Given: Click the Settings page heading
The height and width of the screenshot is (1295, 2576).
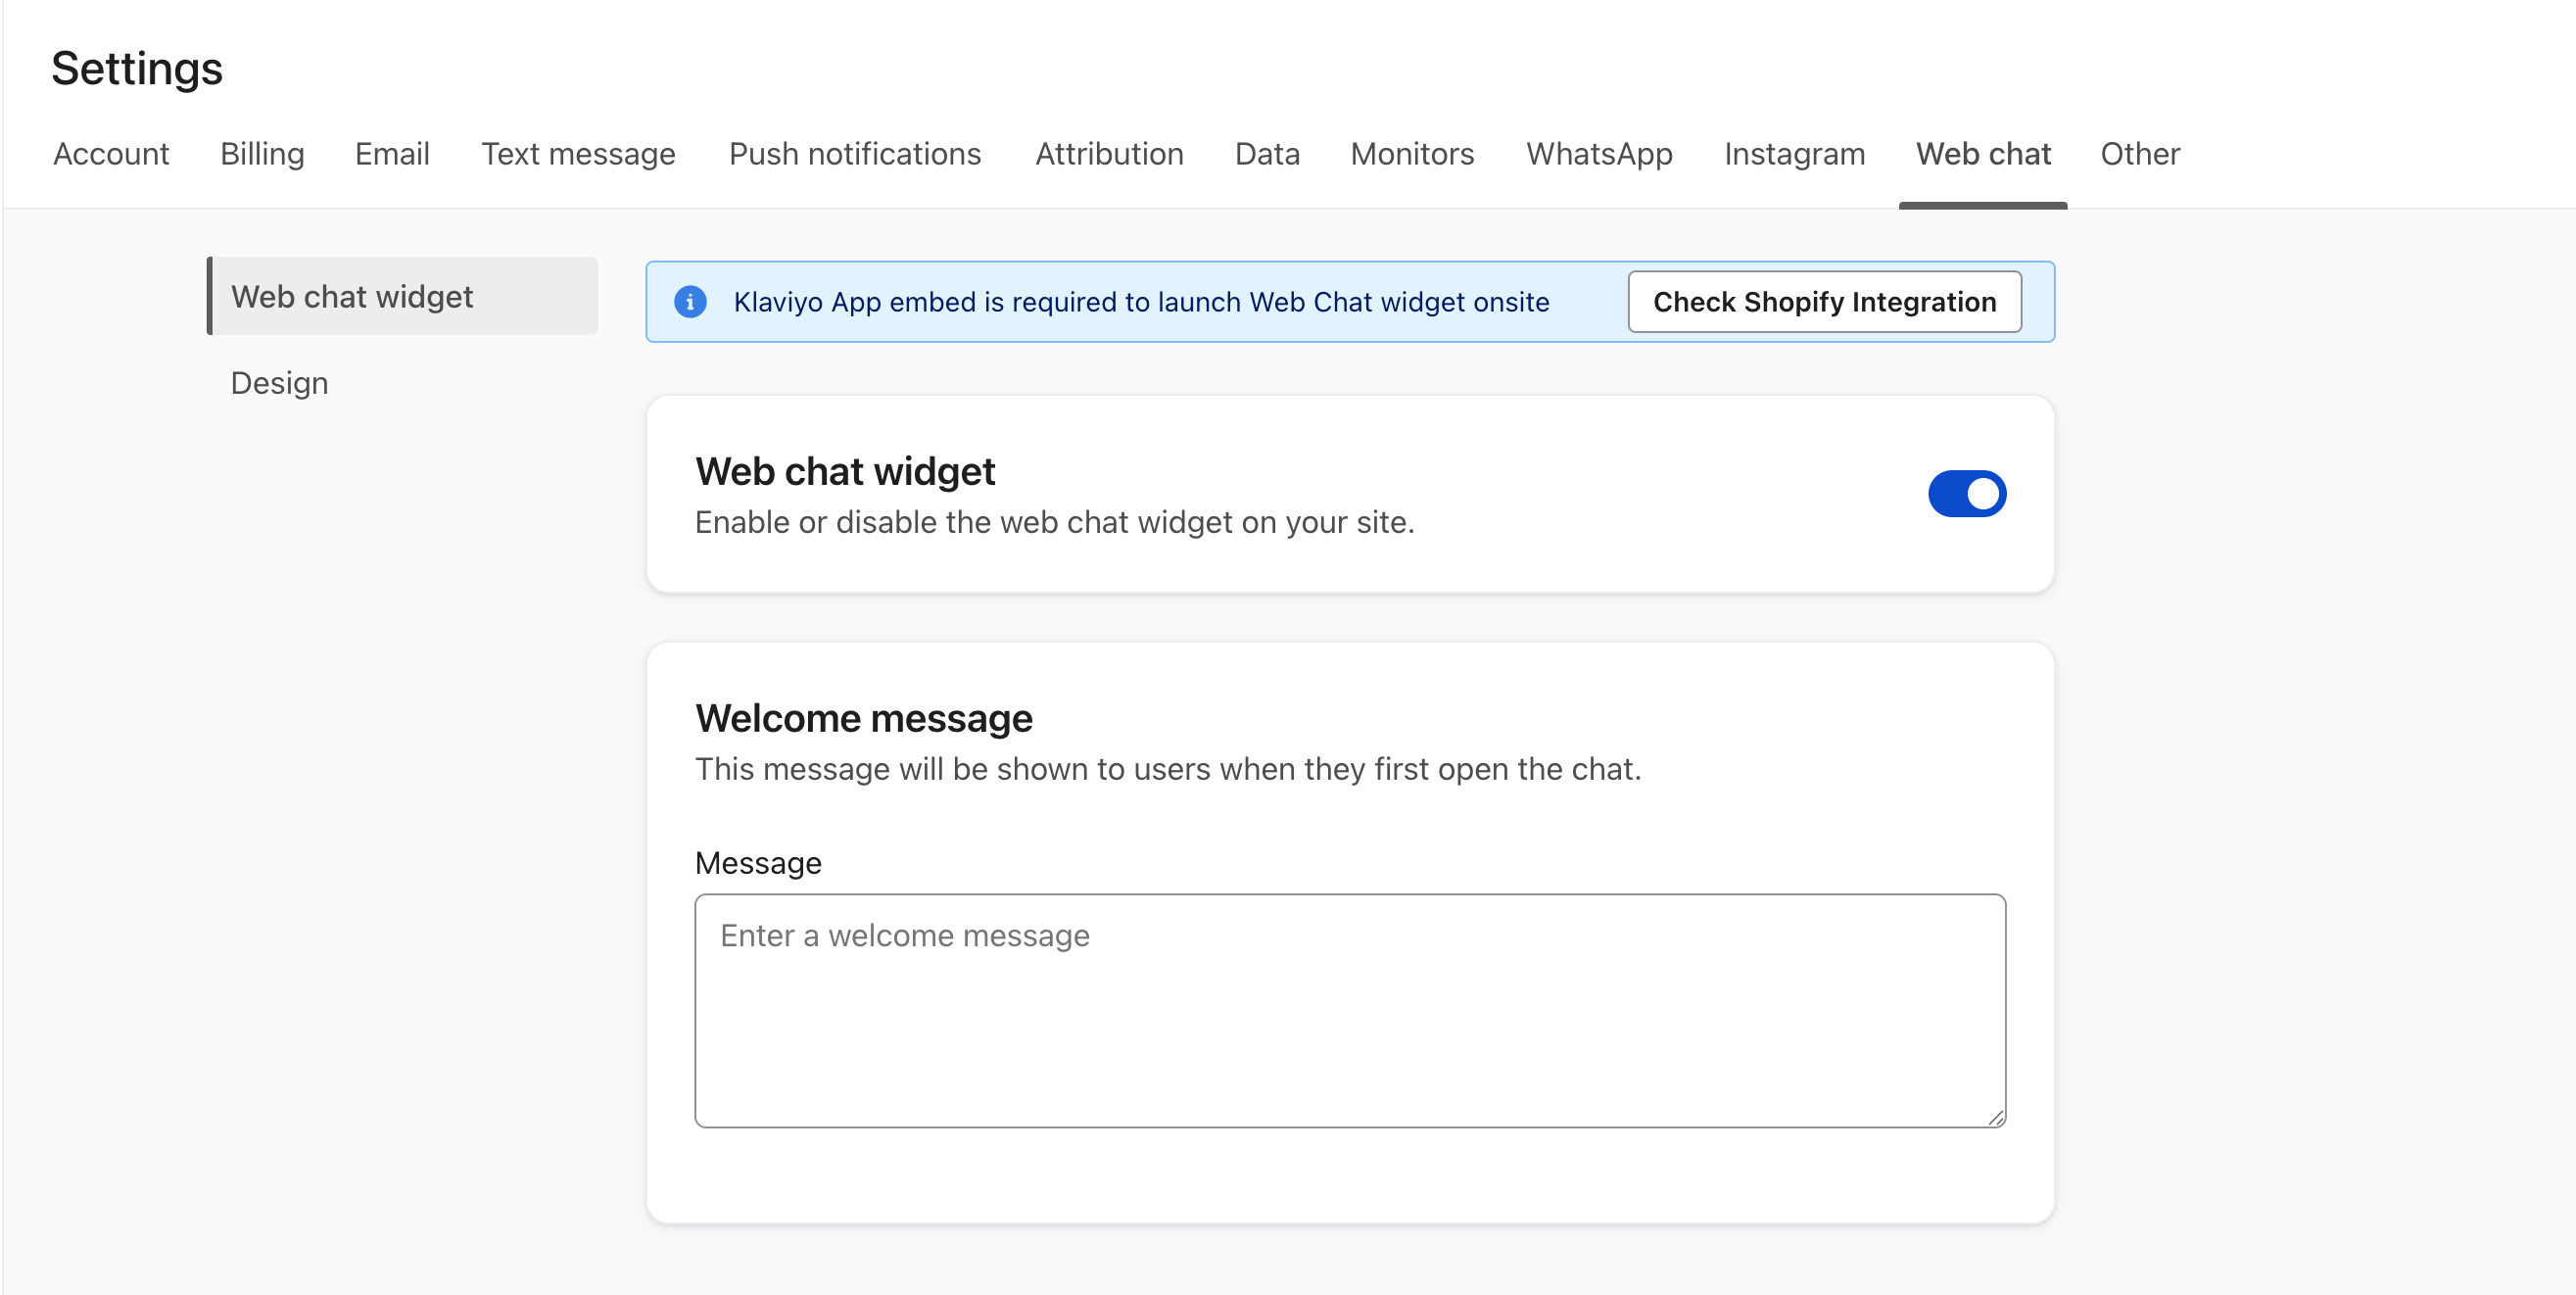Looking at the screenshot, I should click(x=137, y=68).
